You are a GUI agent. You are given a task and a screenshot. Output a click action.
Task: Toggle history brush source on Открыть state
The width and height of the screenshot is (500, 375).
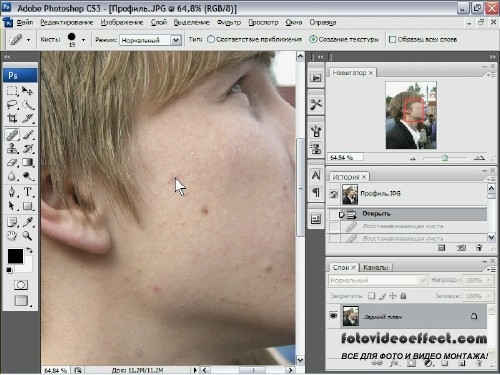[x=333, y=214]
